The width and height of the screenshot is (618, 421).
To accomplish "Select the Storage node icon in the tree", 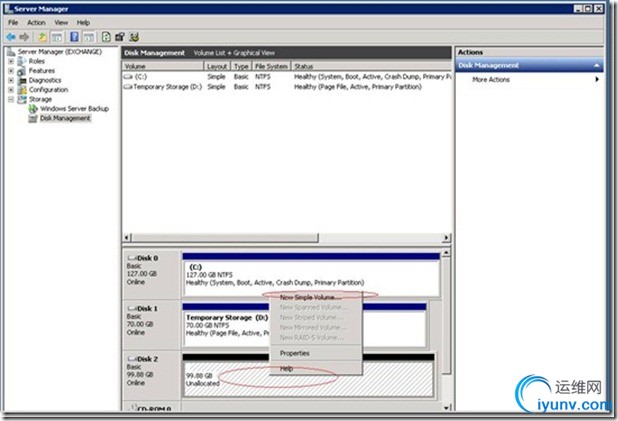I will tap(22, 99).
